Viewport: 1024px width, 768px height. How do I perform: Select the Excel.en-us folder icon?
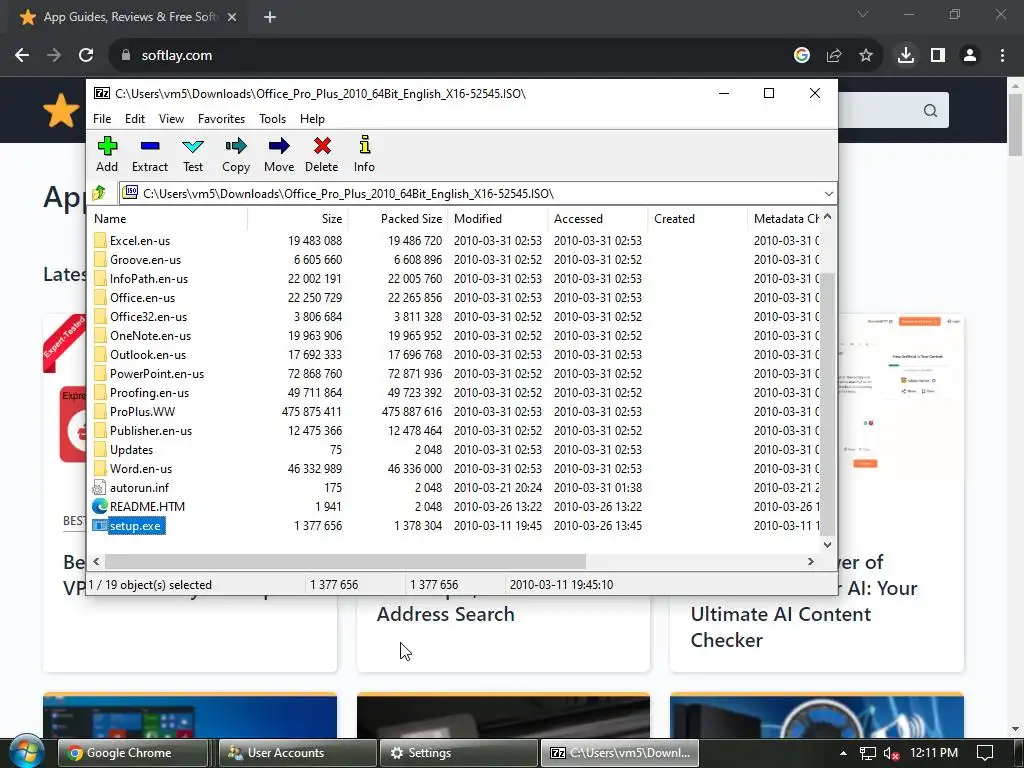tap(100, 240)
